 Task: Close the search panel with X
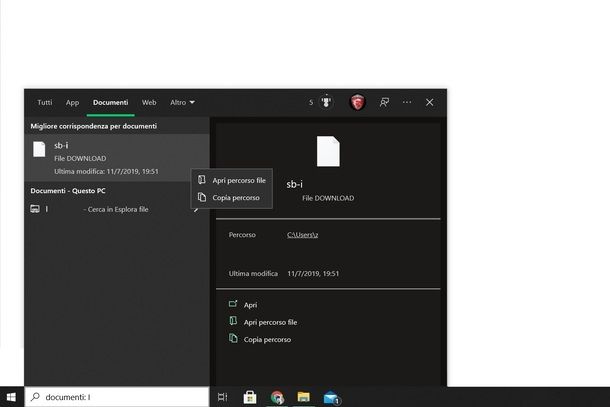429,102
